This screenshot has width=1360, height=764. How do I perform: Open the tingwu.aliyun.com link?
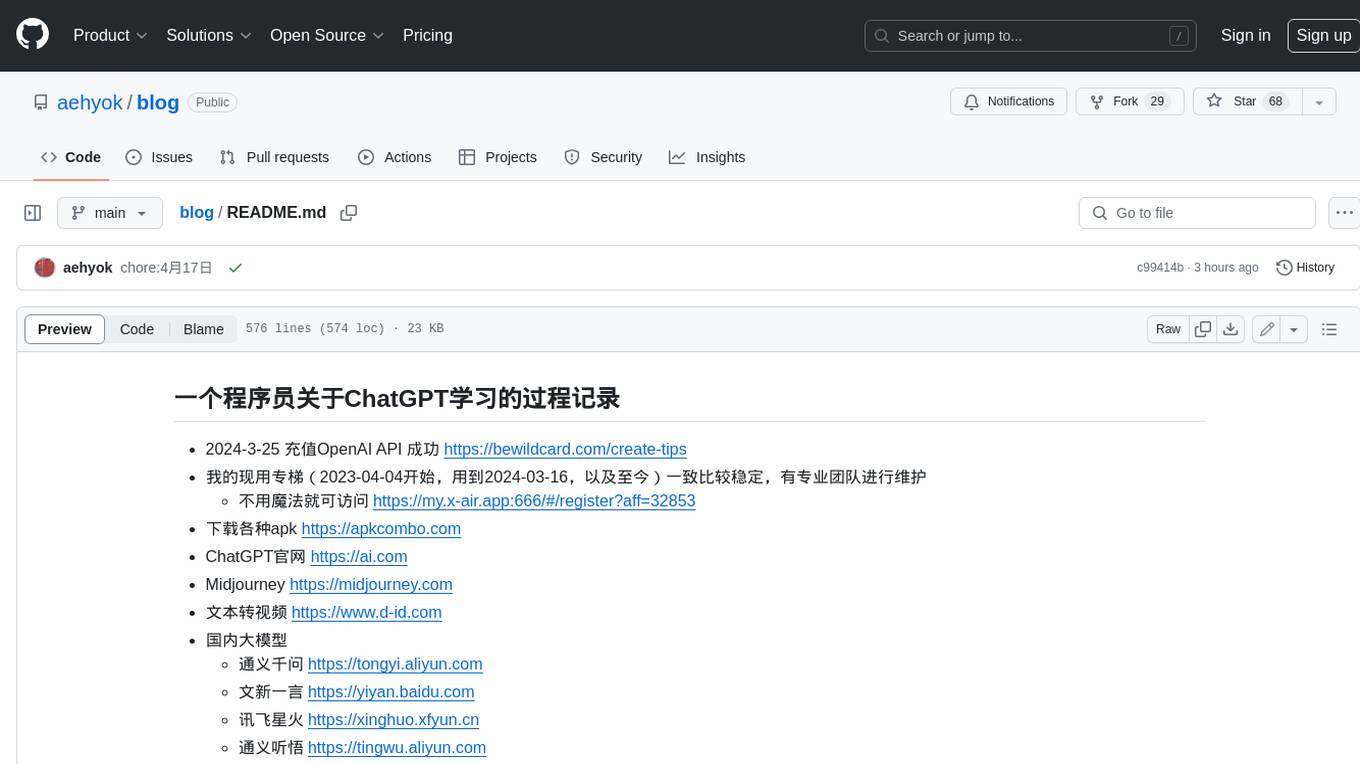(x=397, y=747)
